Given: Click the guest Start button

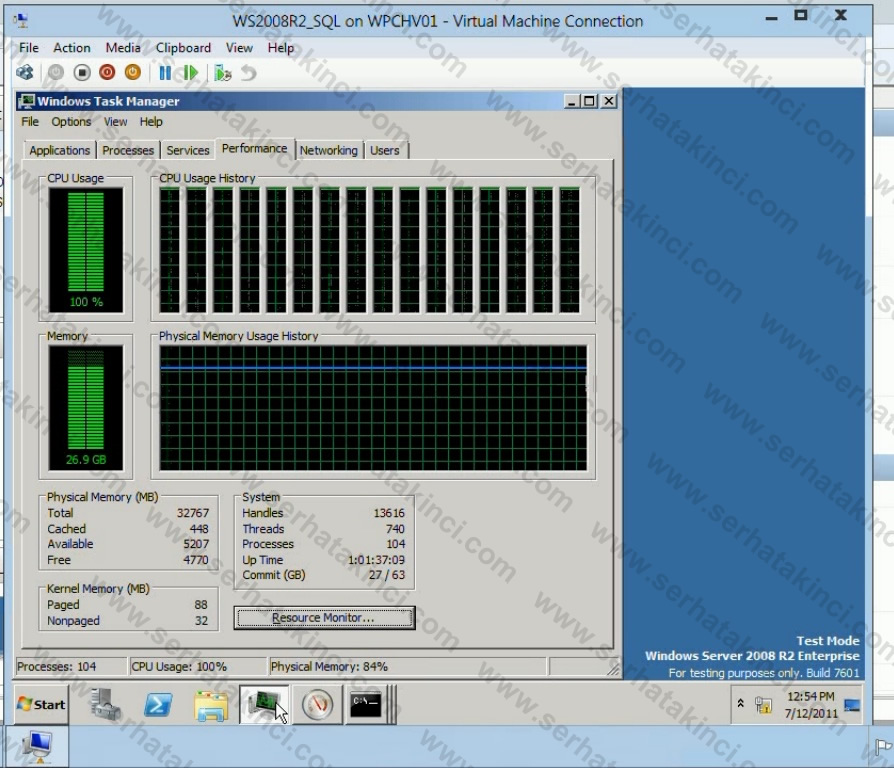Looking at the screenshot, I should 41,705.
